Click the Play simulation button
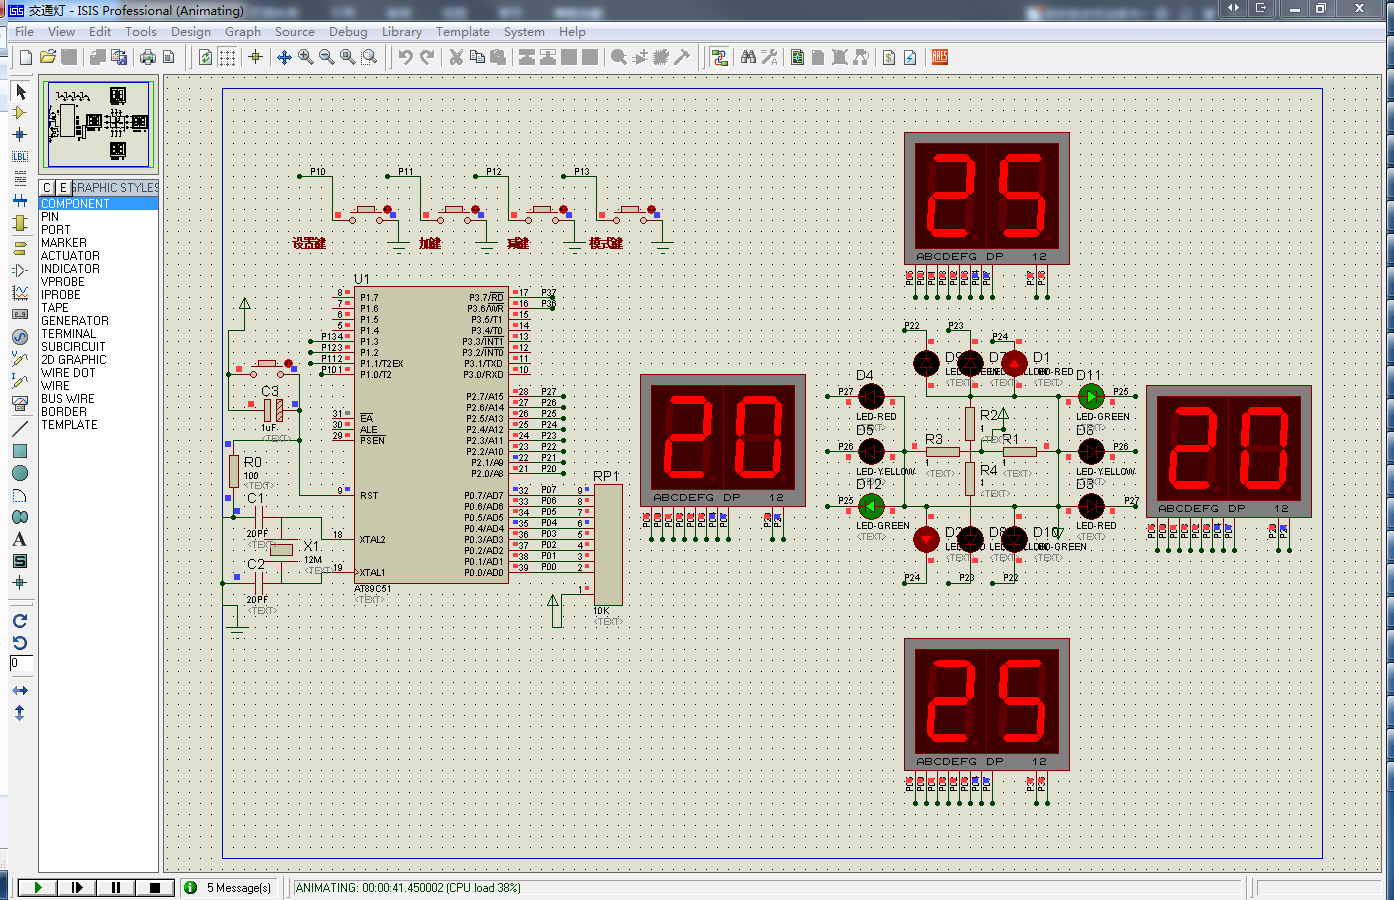This screenshot has width=1394, height=900. pyautogui.click(x=37, y=887)
